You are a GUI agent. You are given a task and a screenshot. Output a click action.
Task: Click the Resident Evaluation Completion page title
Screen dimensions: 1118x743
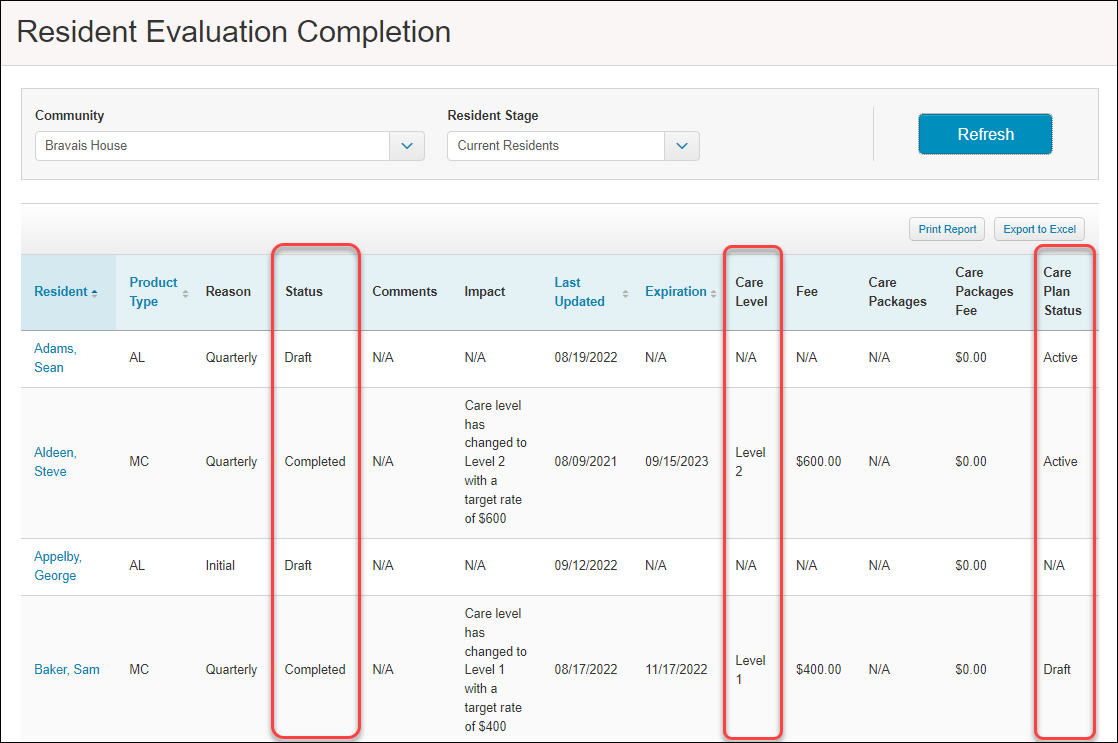pos(233,32)
